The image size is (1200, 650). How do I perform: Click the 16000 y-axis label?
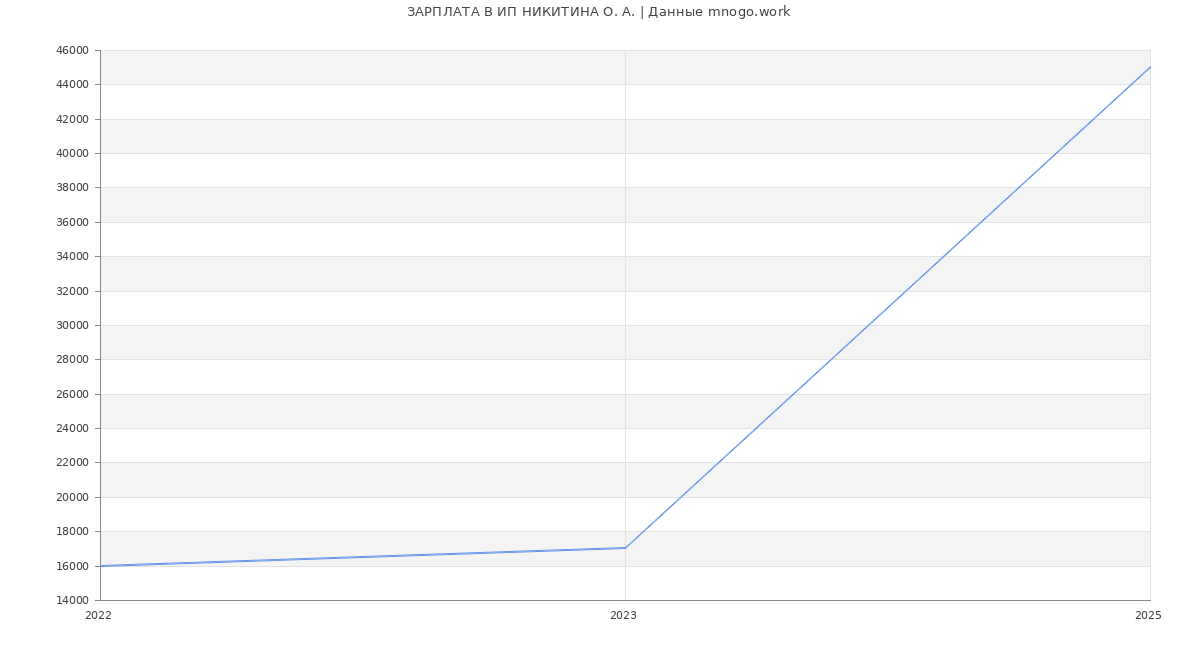coord(72,566)
